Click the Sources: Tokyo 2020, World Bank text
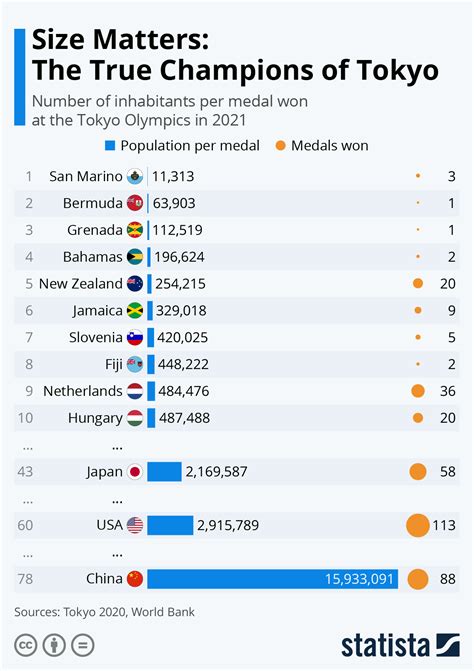474x671 pixels. pyautogui.click(x=104, y=612)
